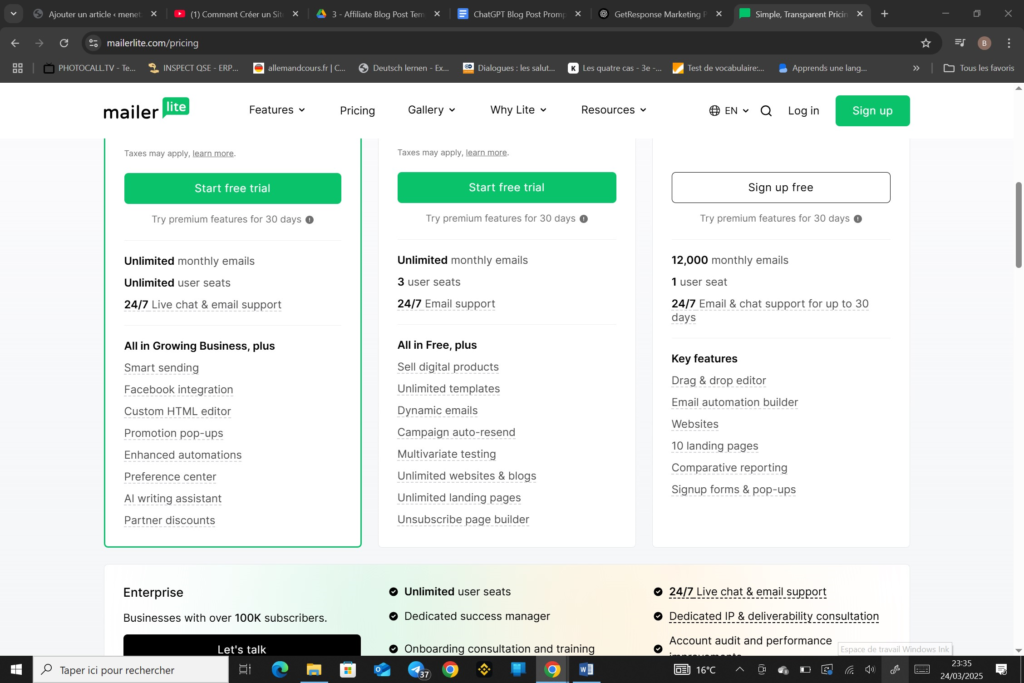
Task: Click the page vertical scrollbar thumb
Action: [x=1018, y=225]
